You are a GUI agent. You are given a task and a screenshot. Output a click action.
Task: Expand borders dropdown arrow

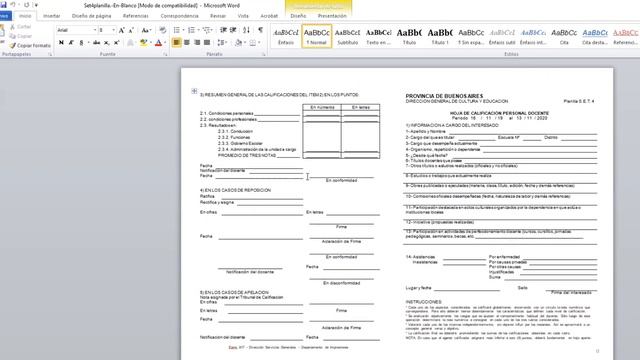(260, 42)
